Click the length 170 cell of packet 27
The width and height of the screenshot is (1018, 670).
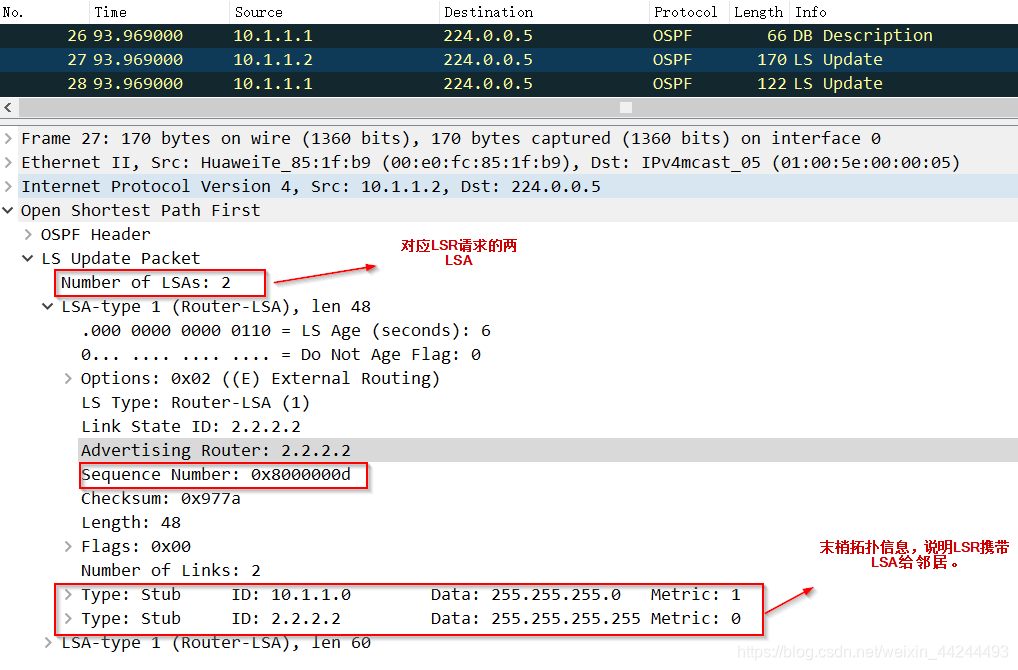[771, 60]
